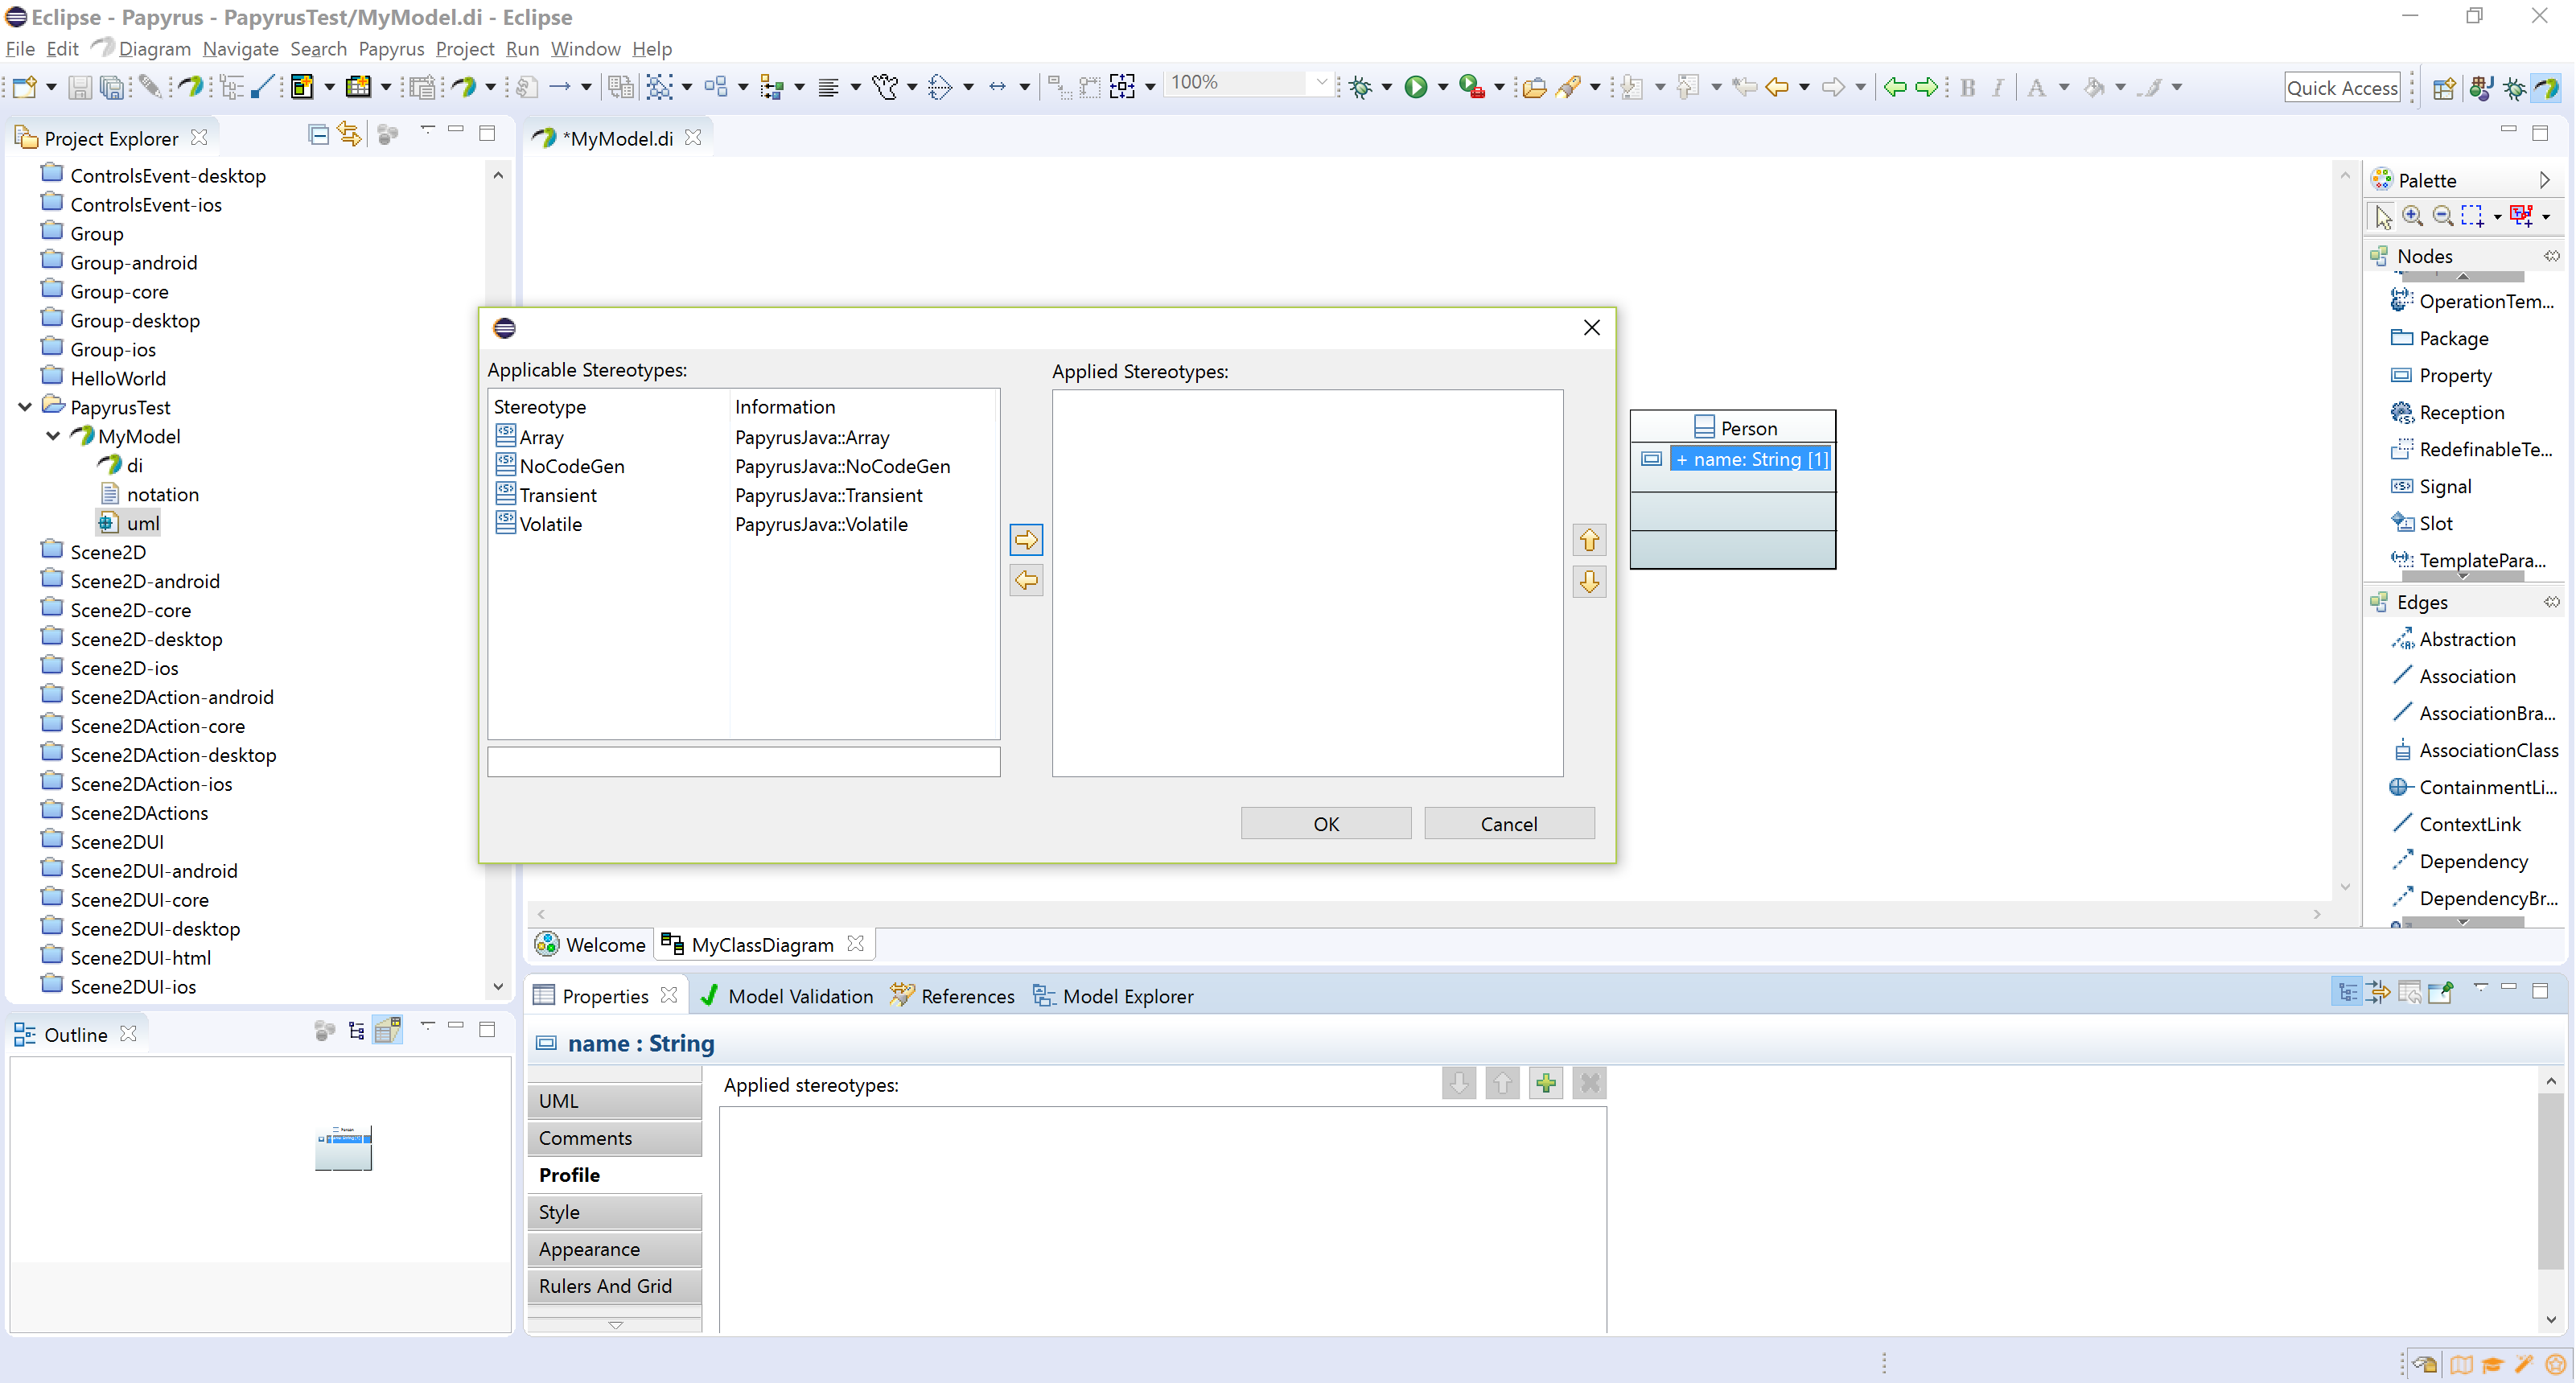The height and width of the screenshot is (1383, 2576).
Task: Click Zoom Out tool in Palette
Action: coord(2442,216)
